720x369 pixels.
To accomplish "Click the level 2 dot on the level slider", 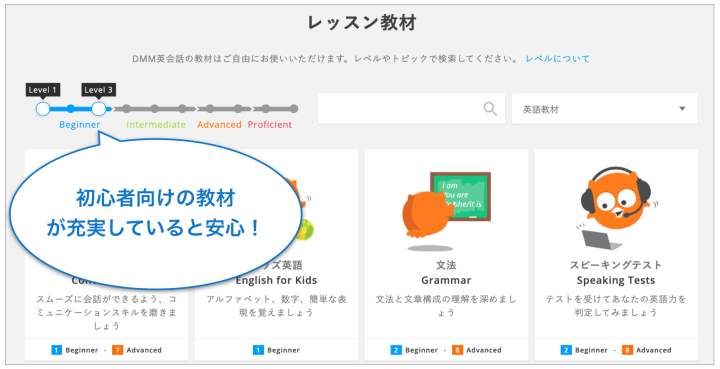I will click(x=71, y=109).
